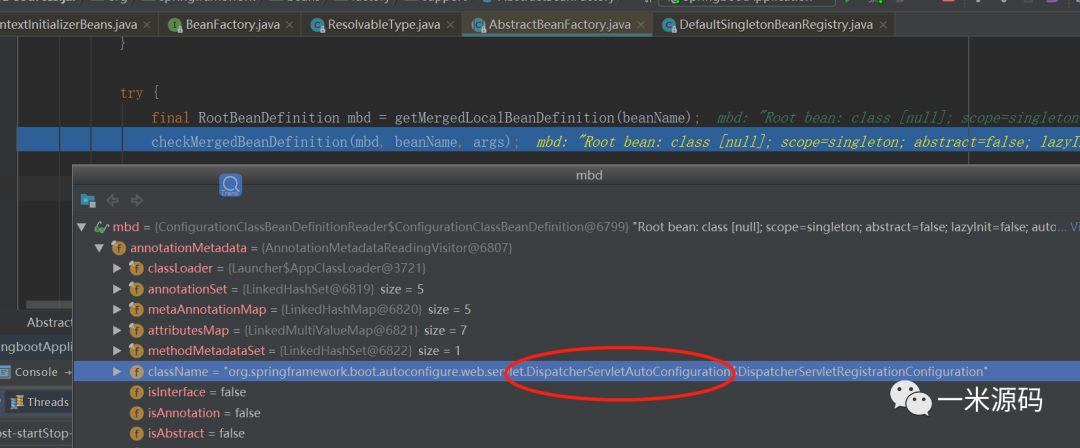The image size is (1080, 448).
Task: Expand the methodMetadataSet node
Action: click(118, 351)
